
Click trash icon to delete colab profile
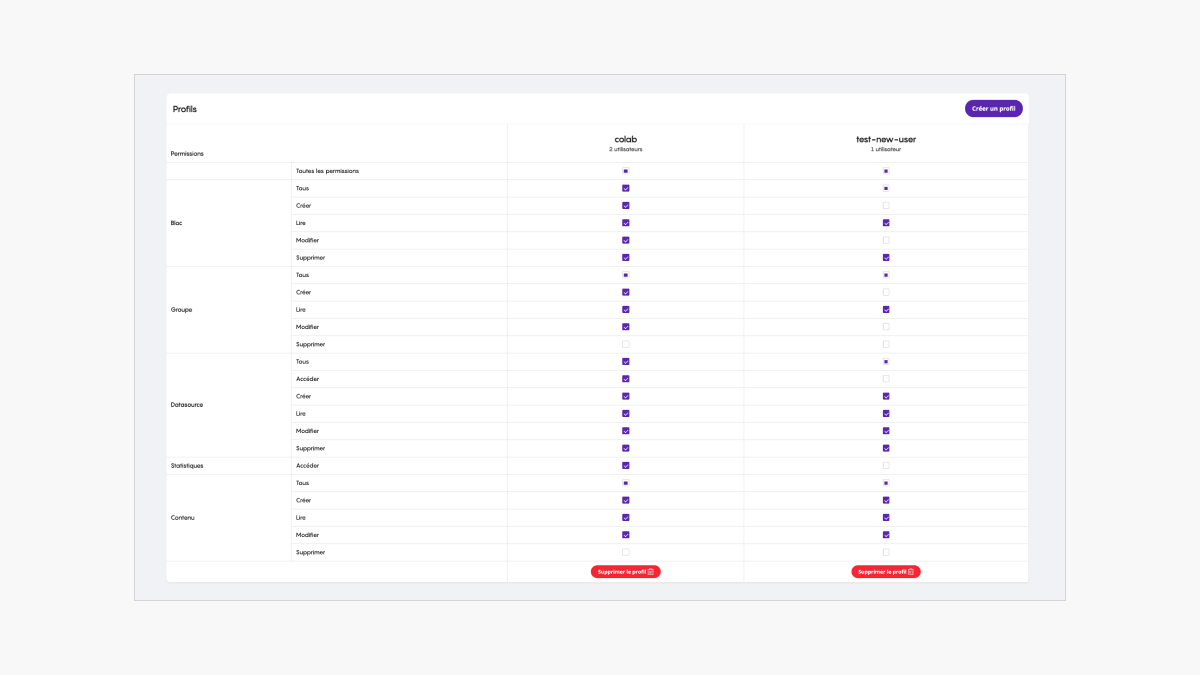pos(651,572)
